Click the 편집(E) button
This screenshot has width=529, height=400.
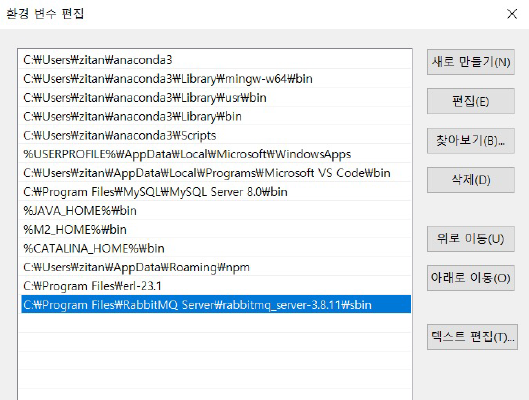click(x=471, y=101)
